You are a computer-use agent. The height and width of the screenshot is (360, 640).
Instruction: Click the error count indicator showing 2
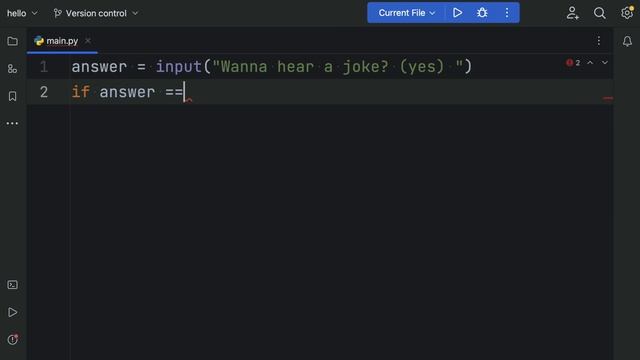click(573, 63)
